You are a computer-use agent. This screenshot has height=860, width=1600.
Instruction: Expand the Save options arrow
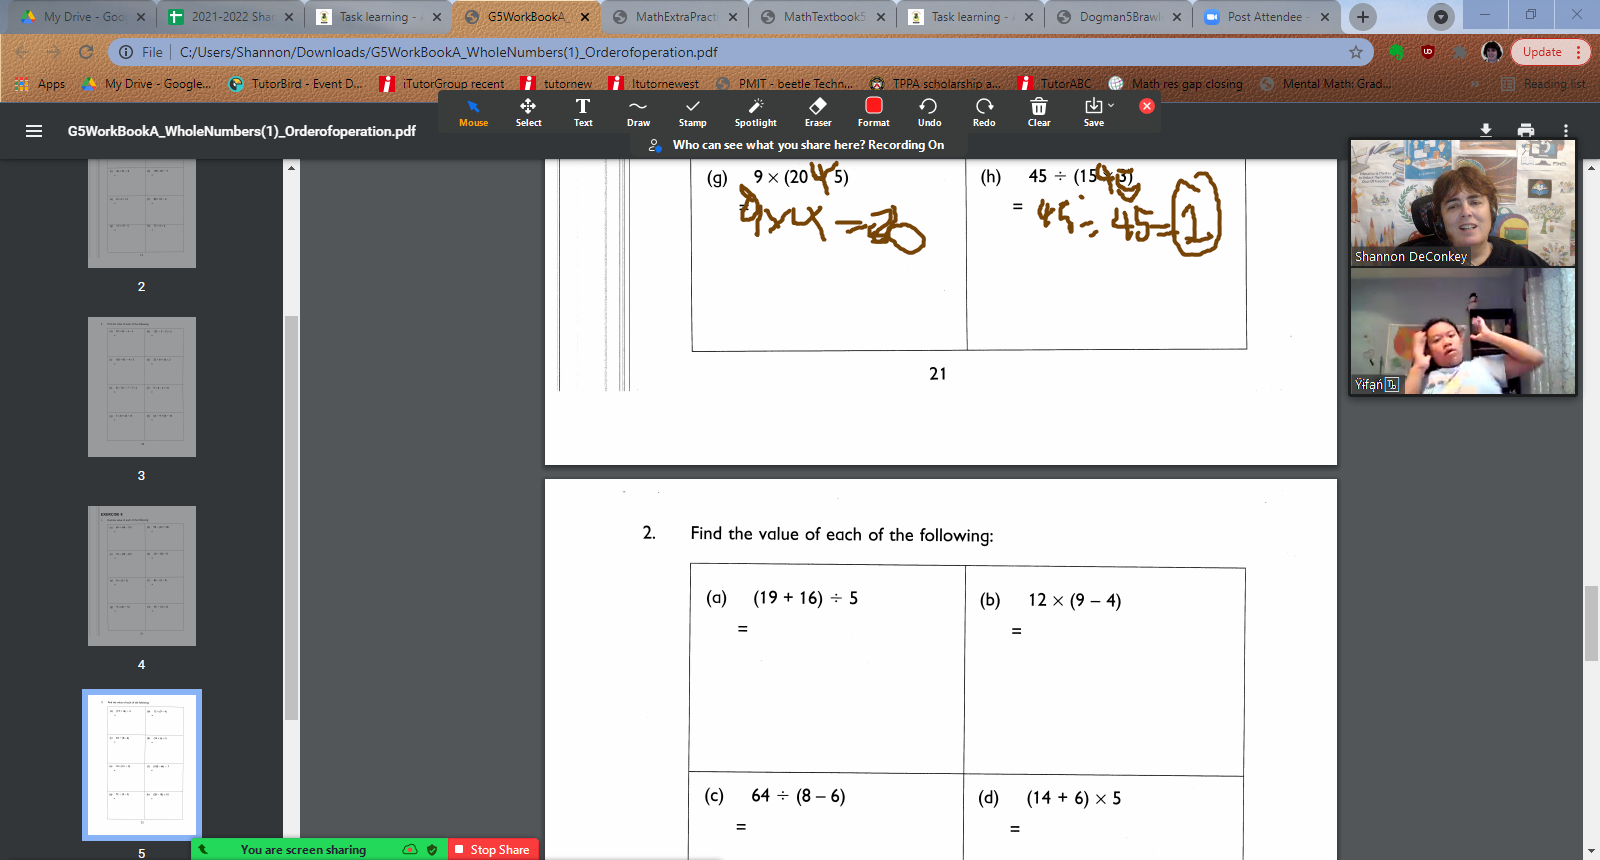pyautogui.click(x=1111, y=106)
